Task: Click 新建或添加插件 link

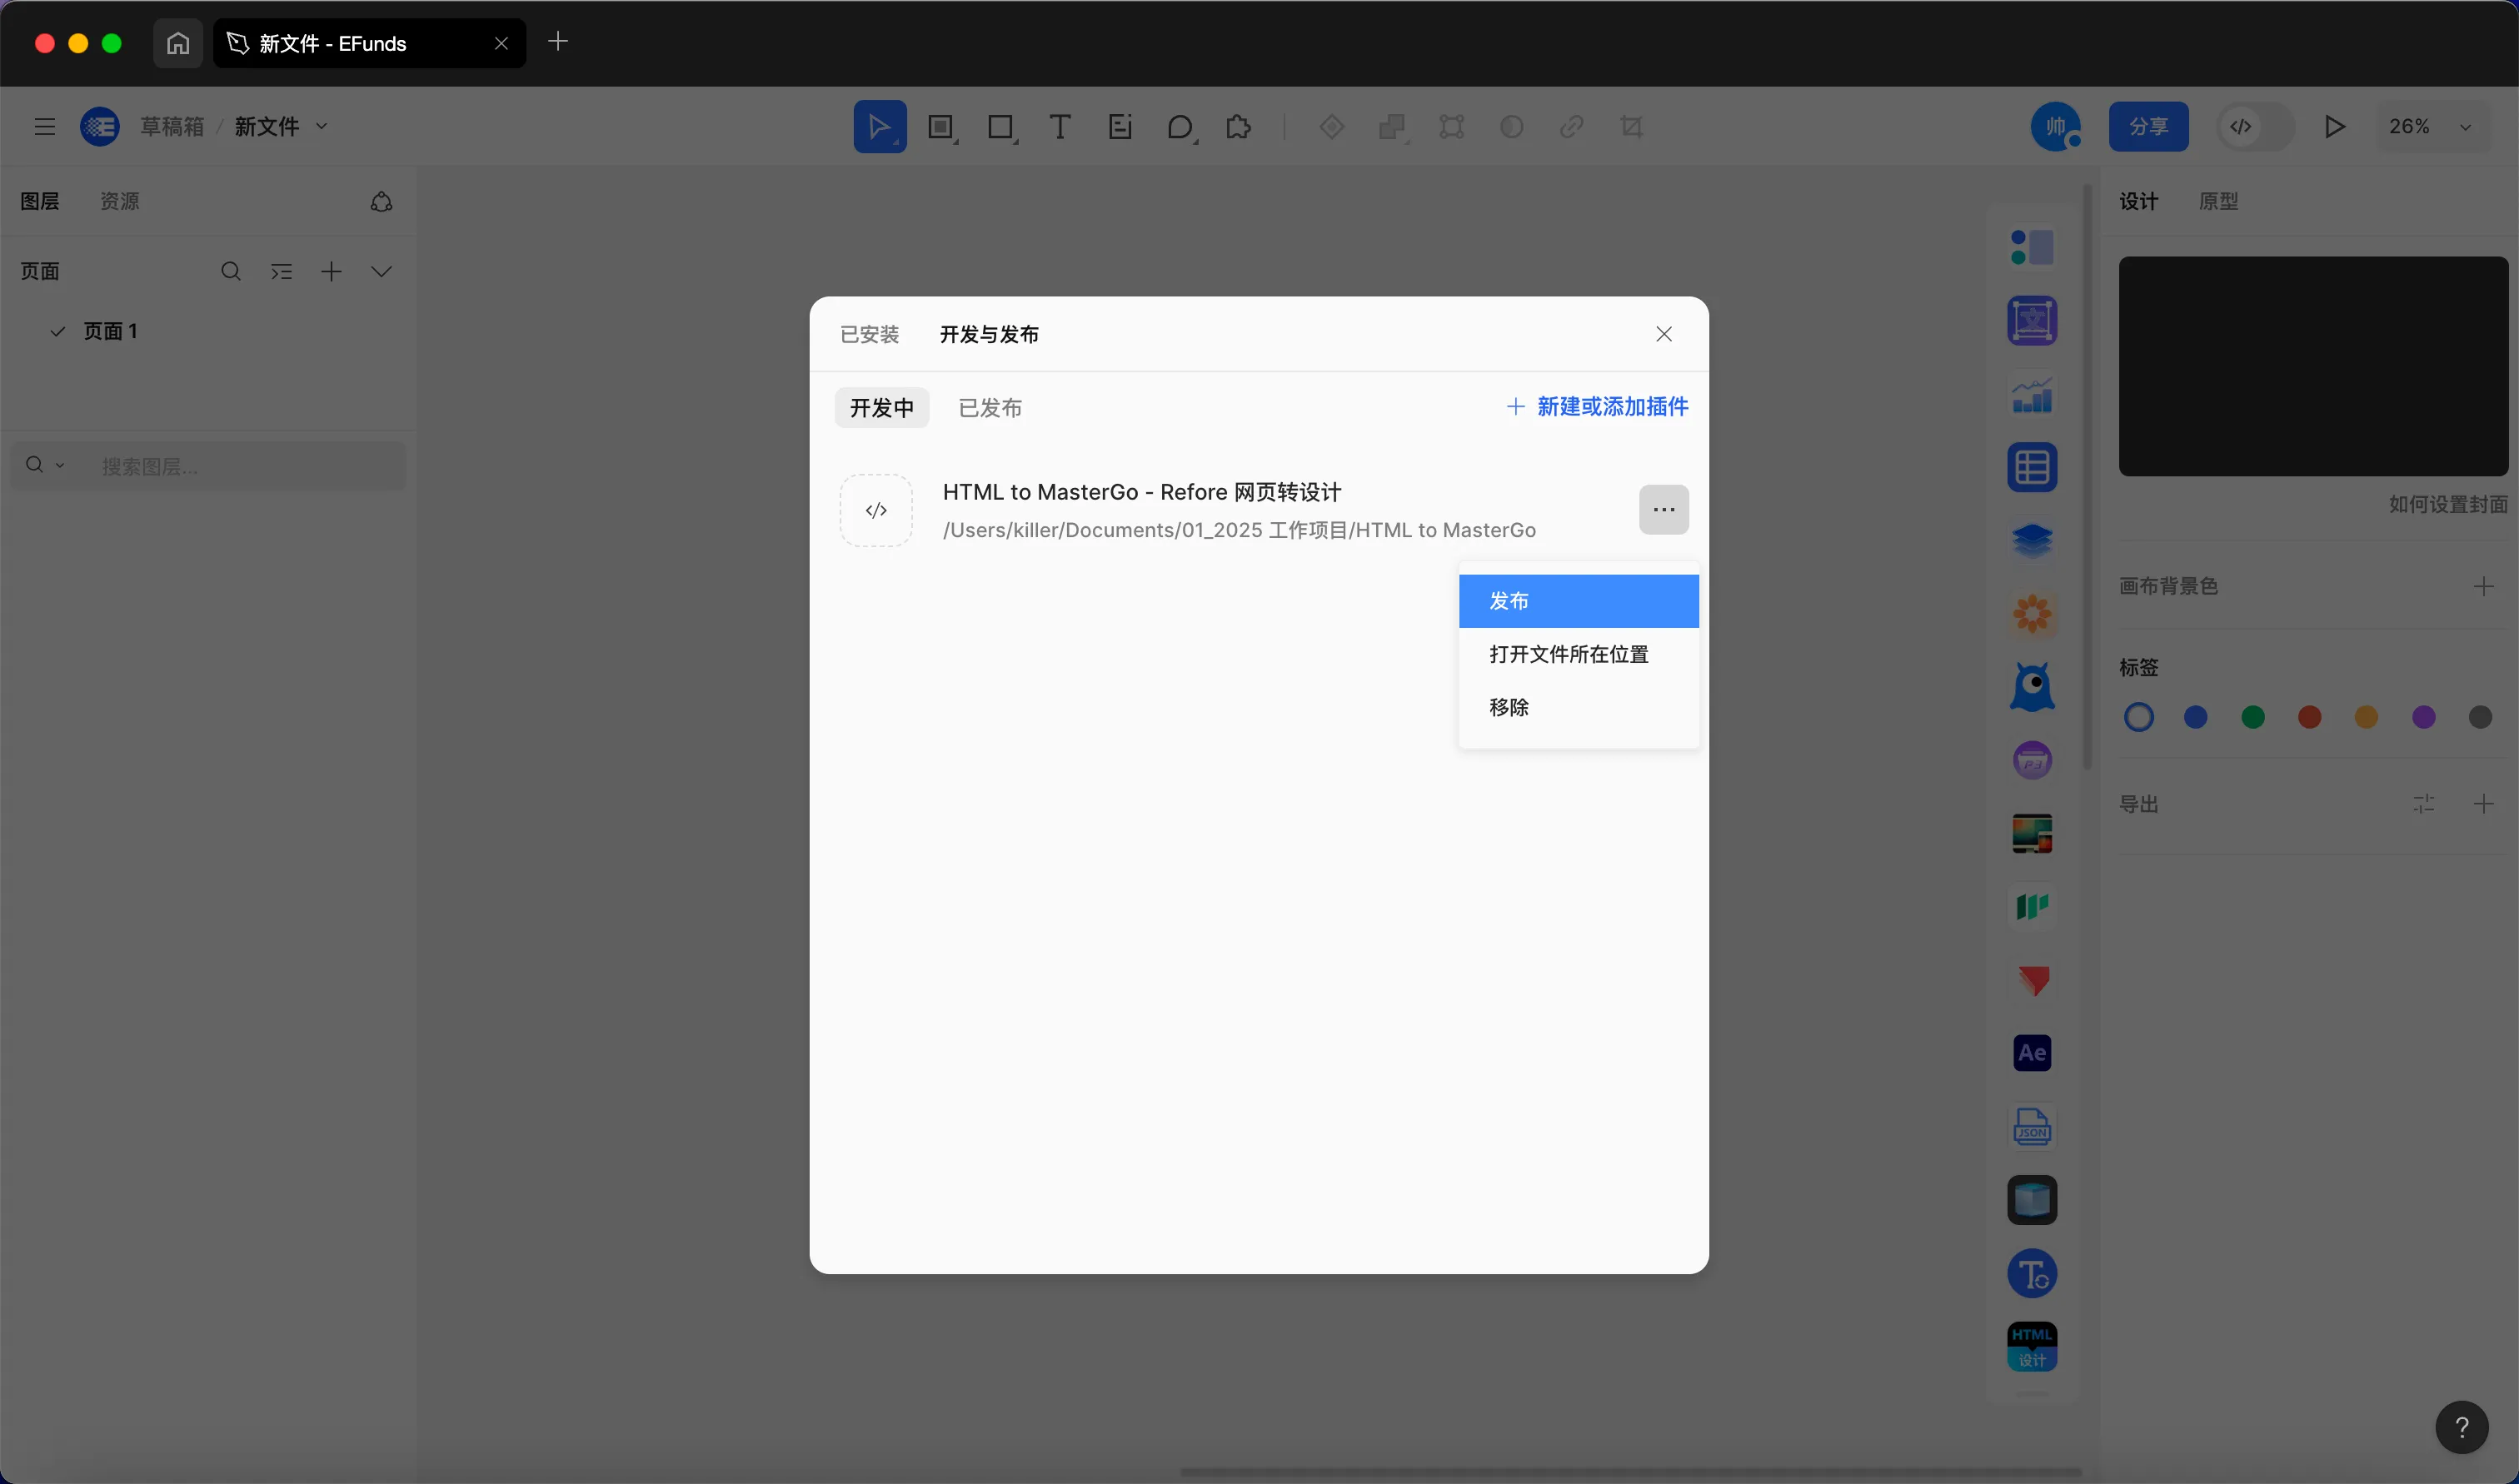Action: pyautogui.click(x=1597, y=406)
